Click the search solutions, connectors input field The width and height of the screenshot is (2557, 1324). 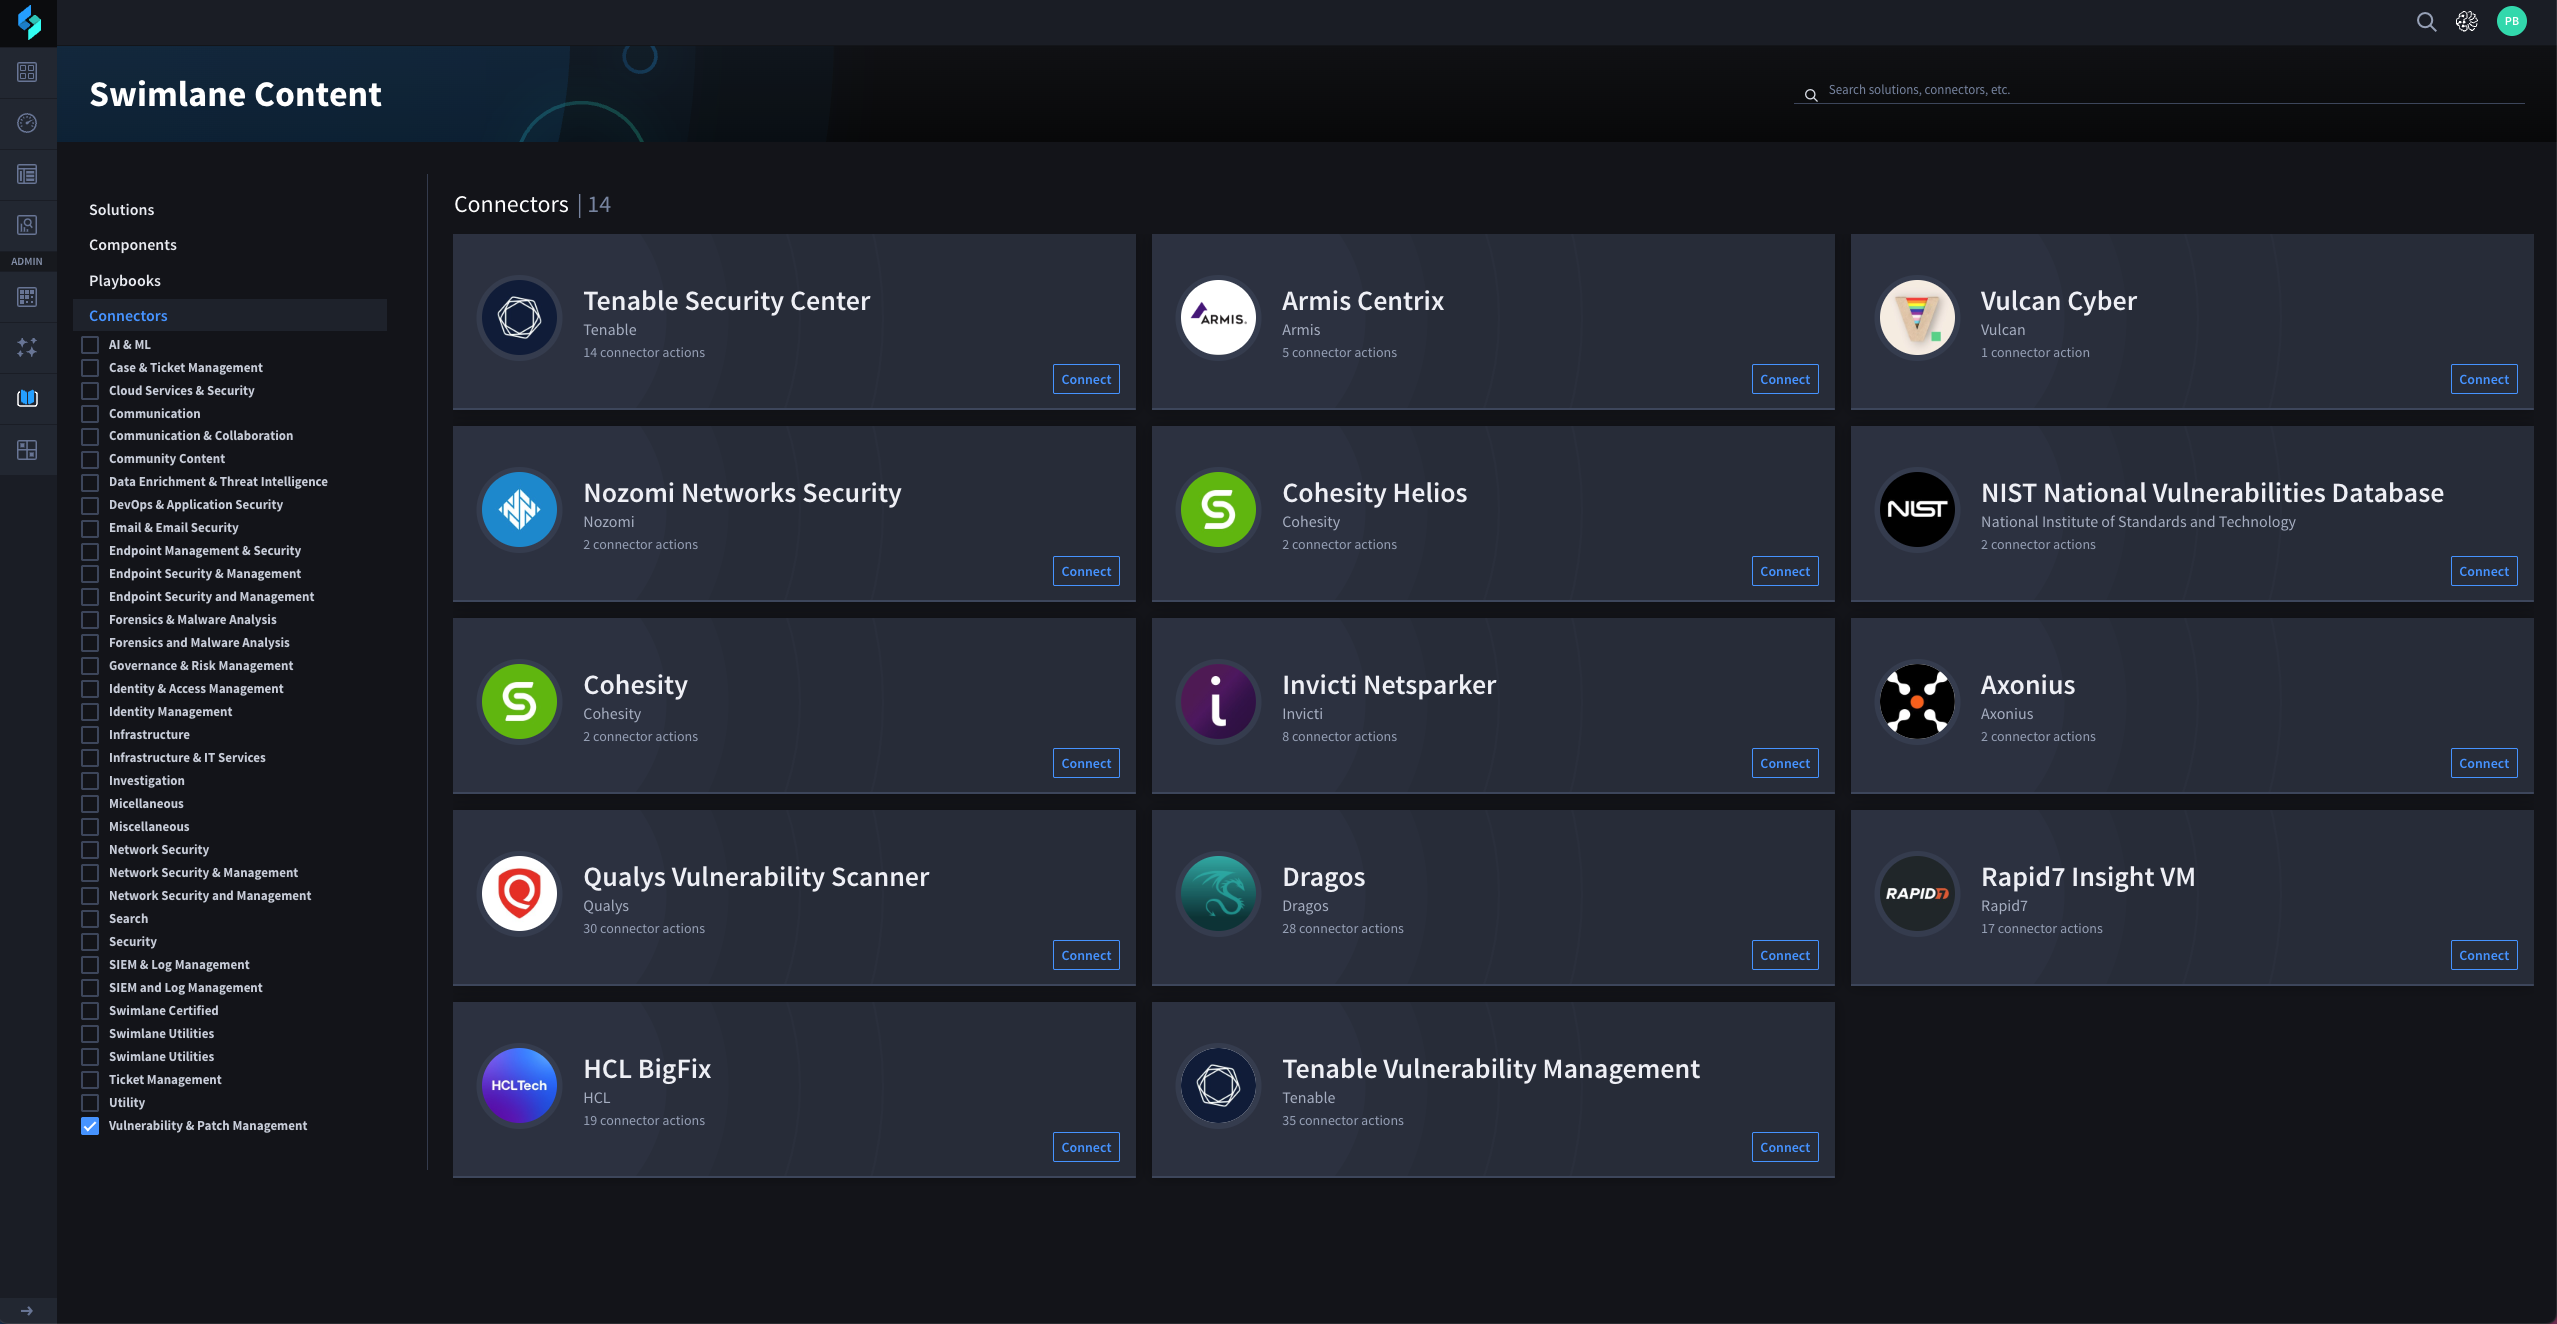2160,90
